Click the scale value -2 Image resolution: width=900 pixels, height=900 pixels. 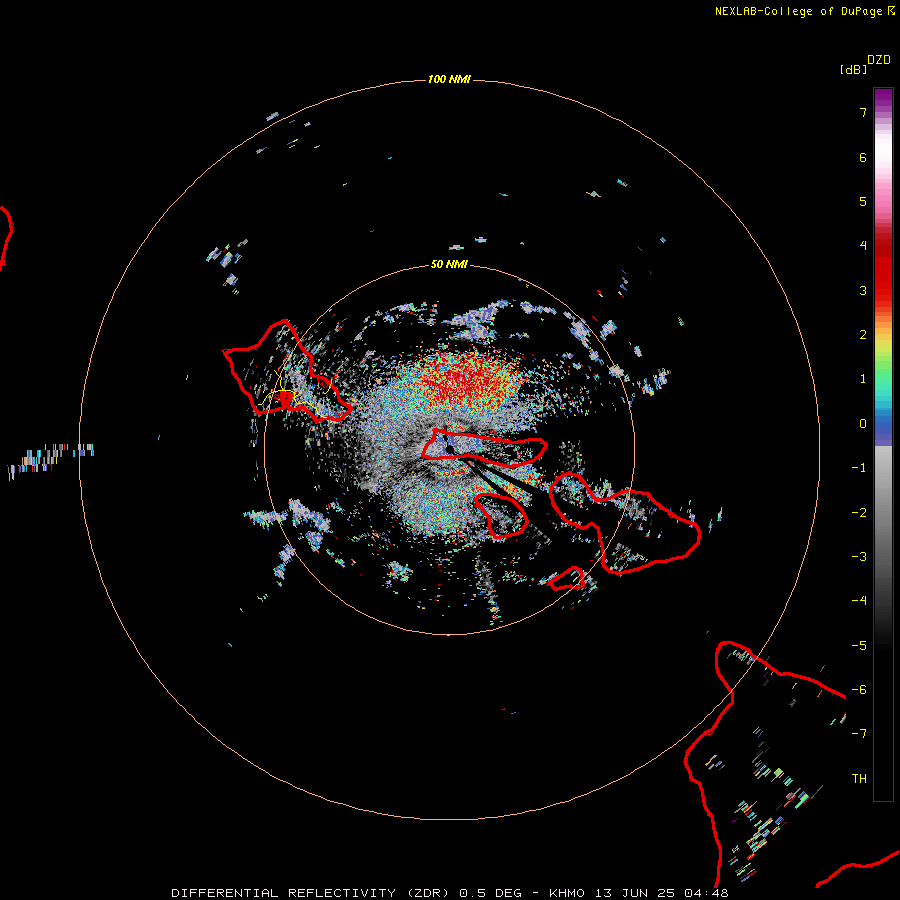(x=859, y=513)
